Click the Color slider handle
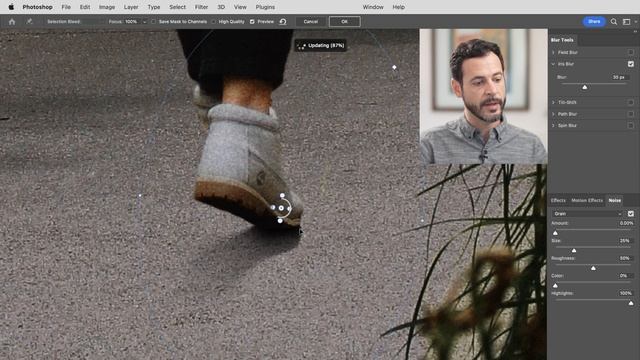 tap(555, 285)
